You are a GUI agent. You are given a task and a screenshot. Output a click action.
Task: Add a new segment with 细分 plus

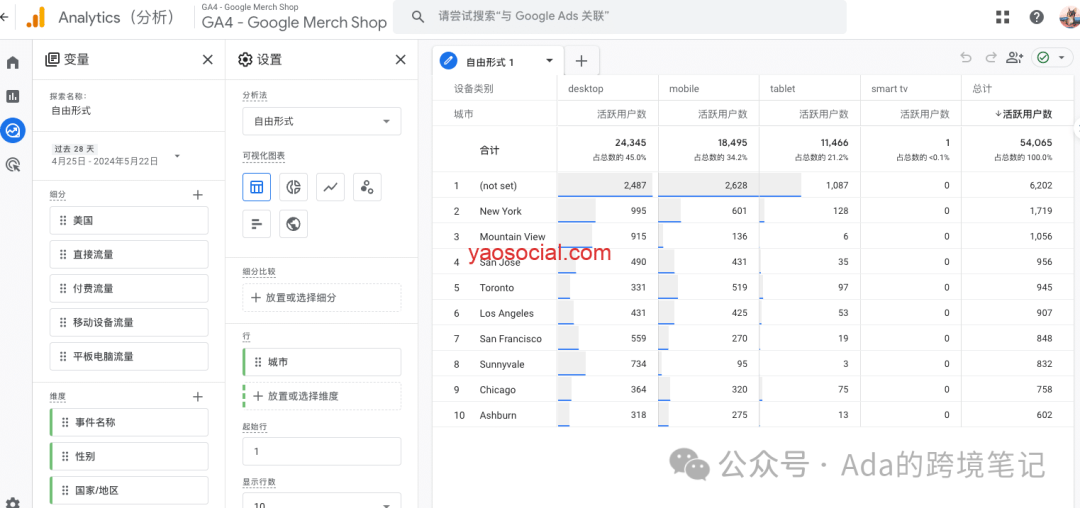198,195
